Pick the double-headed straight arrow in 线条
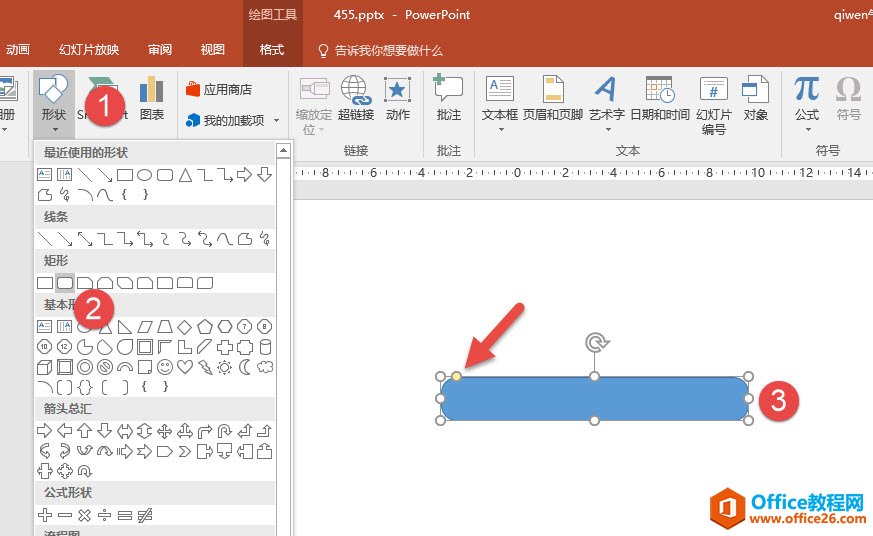The width and height of the screenshot is (873, 536). 85,239
